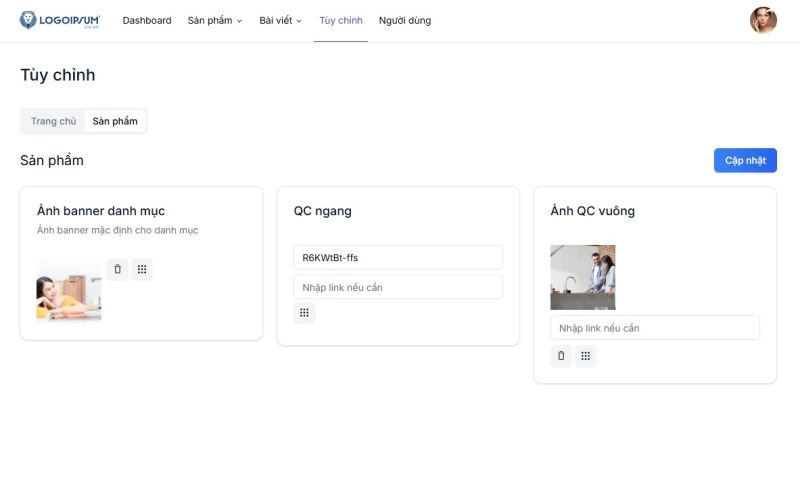Click the category banner image thumbnail
Image resolution: width=800 pixels, height=500 pixels.
click(x=69, y=290)
